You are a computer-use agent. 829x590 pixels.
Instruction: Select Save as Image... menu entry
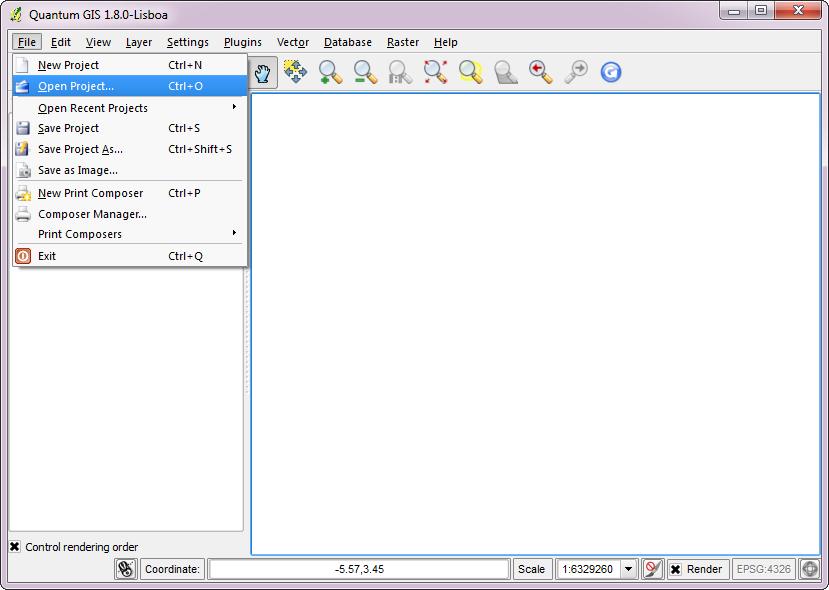(130, 170)
